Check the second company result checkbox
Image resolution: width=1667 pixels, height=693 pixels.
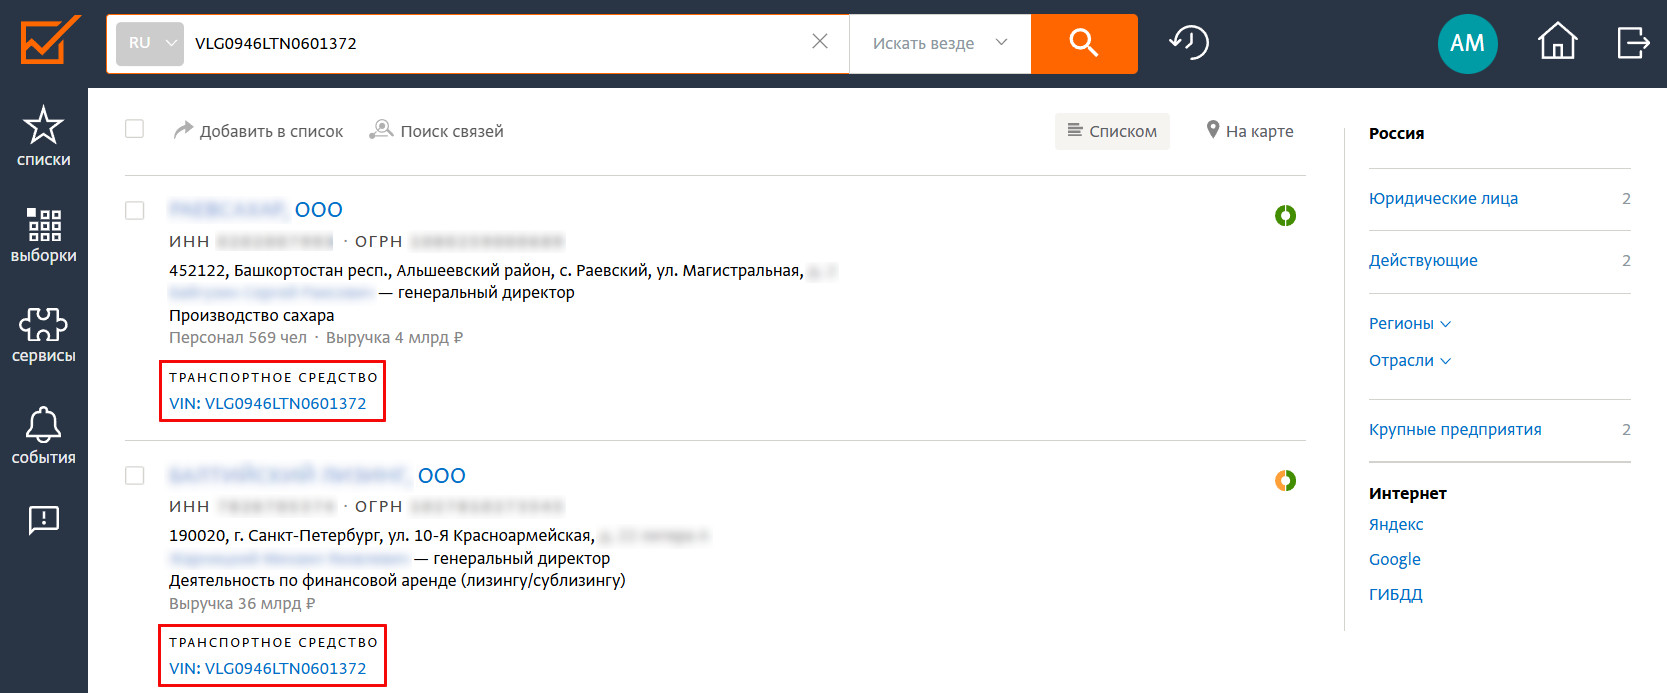tap(135, 475)
